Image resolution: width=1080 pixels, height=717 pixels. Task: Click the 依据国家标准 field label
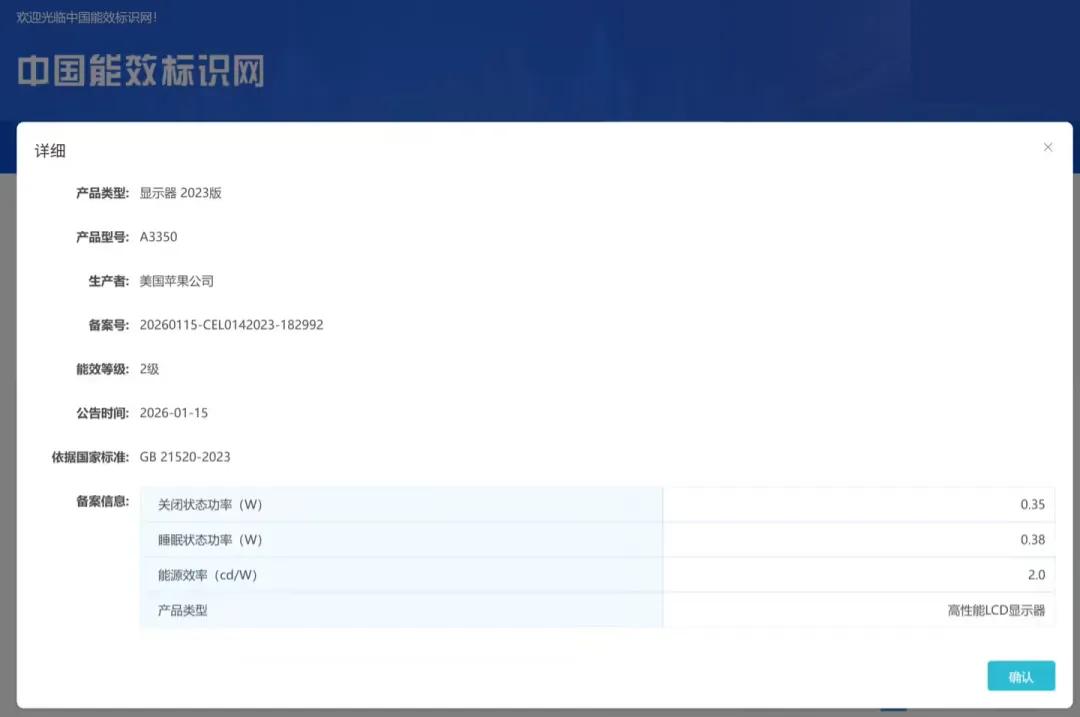click(90, 457)
